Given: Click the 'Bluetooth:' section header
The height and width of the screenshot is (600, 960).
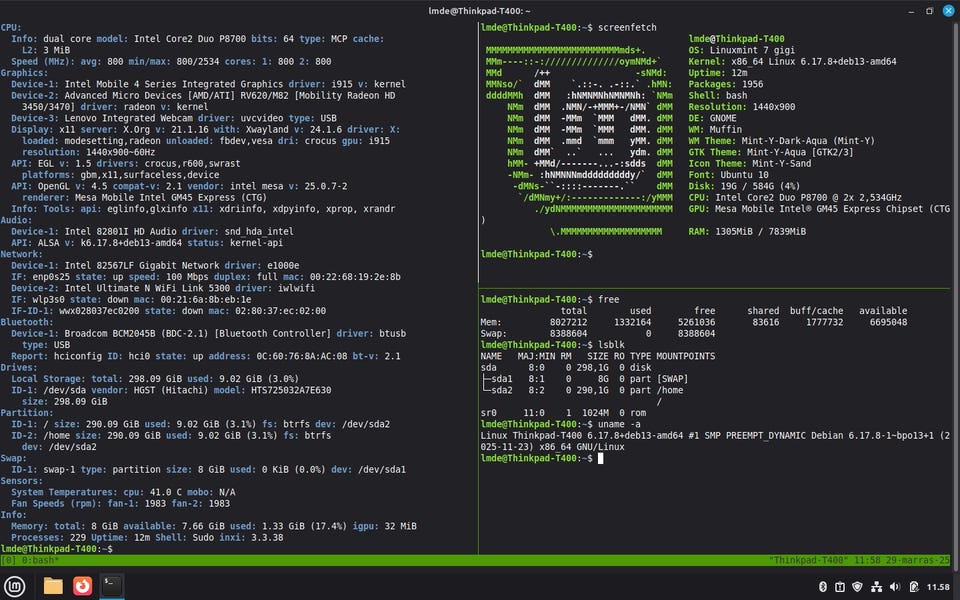Looking at the screenshot, I should [x=27, y=322].
